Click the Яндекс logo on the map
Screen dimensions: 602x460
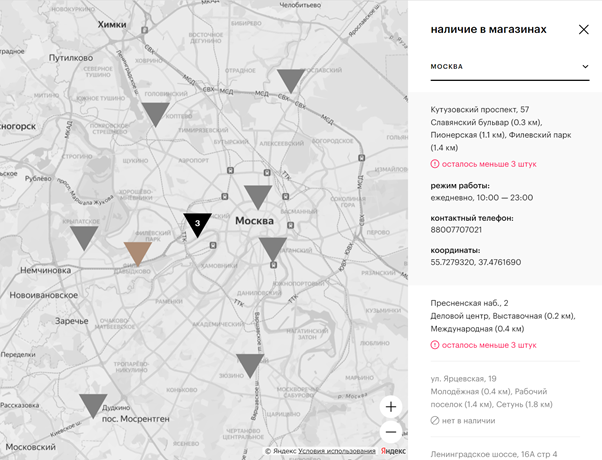click(x=392, y=452)
